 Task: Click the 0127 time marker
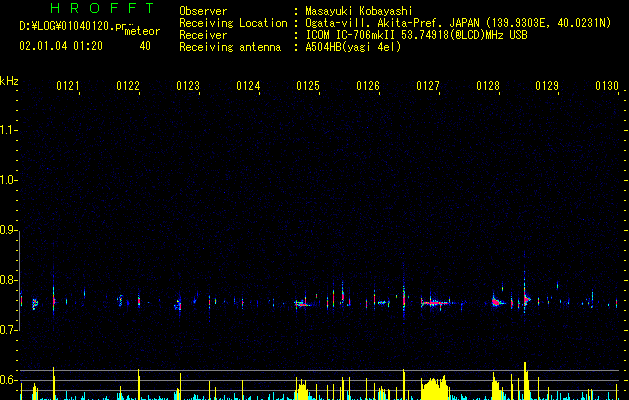428,86
